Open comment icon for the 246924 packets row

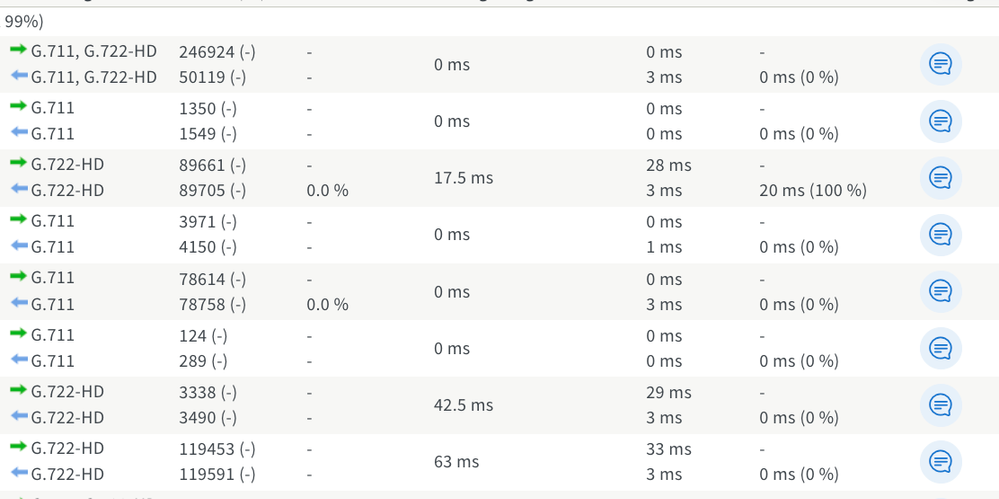pos(940,64)
